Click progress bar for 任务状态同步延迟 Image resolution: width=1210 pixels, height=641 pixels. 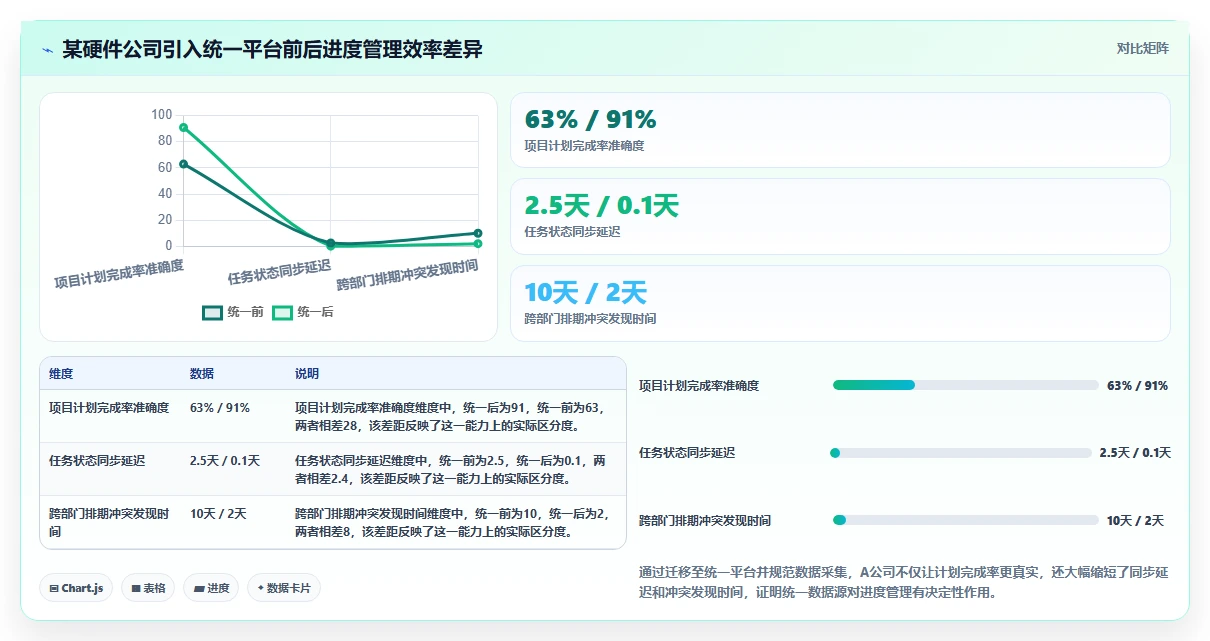[961, 453]
